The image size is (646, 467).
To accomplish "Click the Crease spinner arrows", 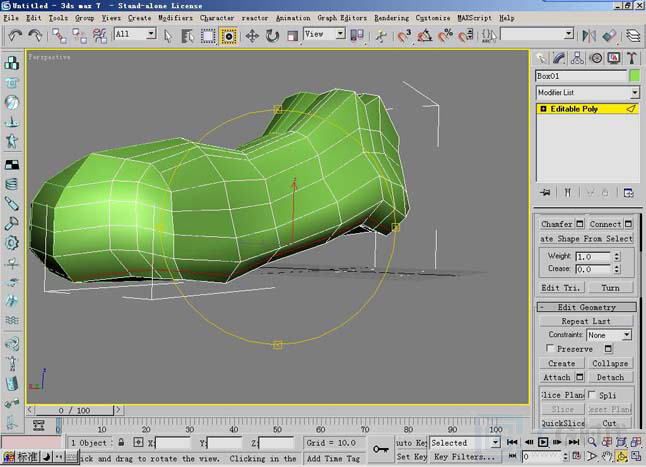I will [x=616, y=269].
